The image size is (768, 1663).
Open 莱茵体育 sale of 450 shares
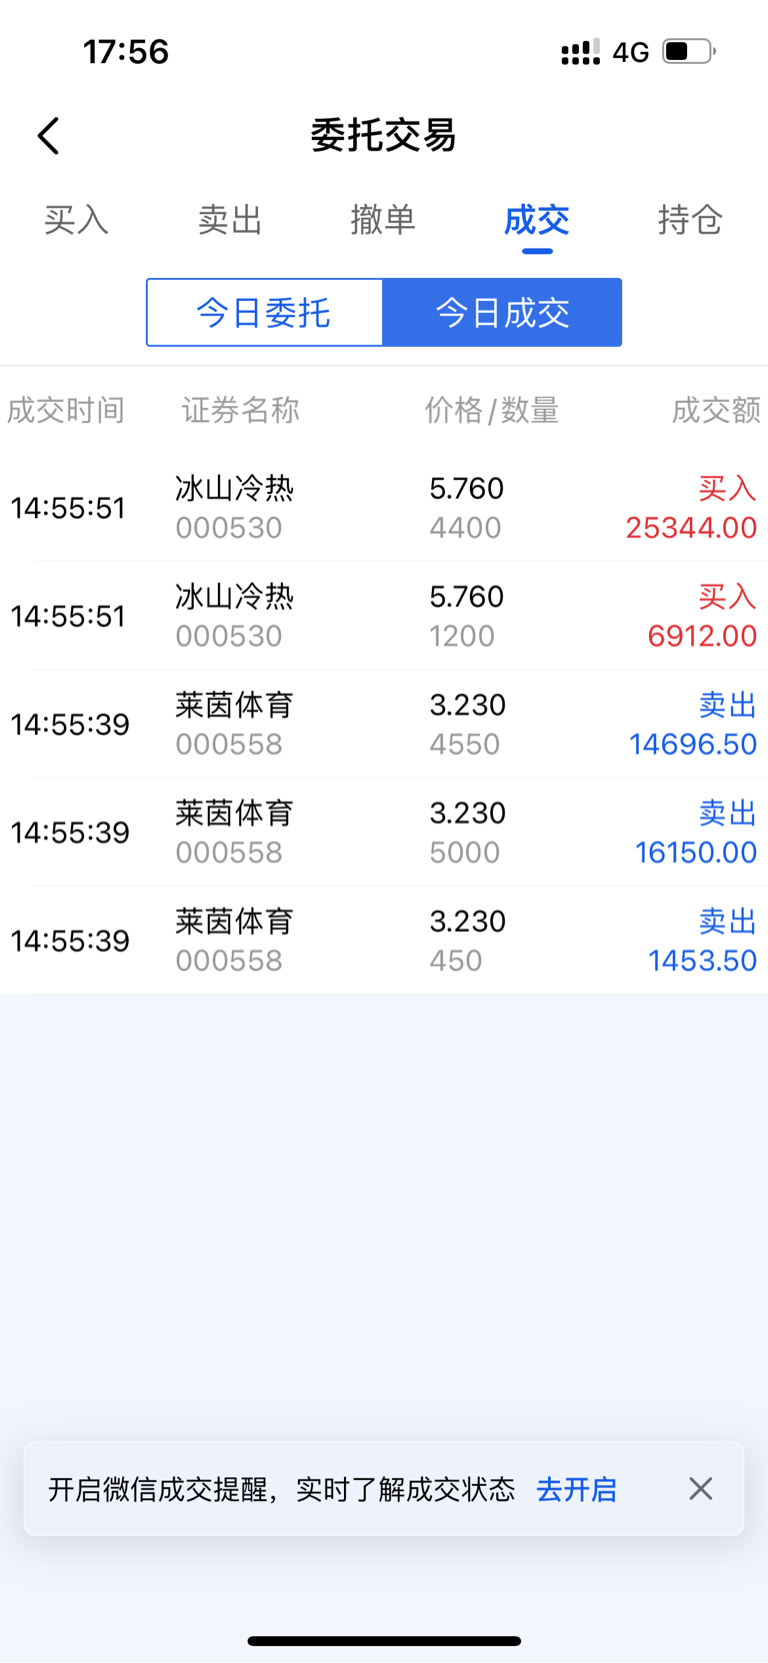(x=384, y=940)
